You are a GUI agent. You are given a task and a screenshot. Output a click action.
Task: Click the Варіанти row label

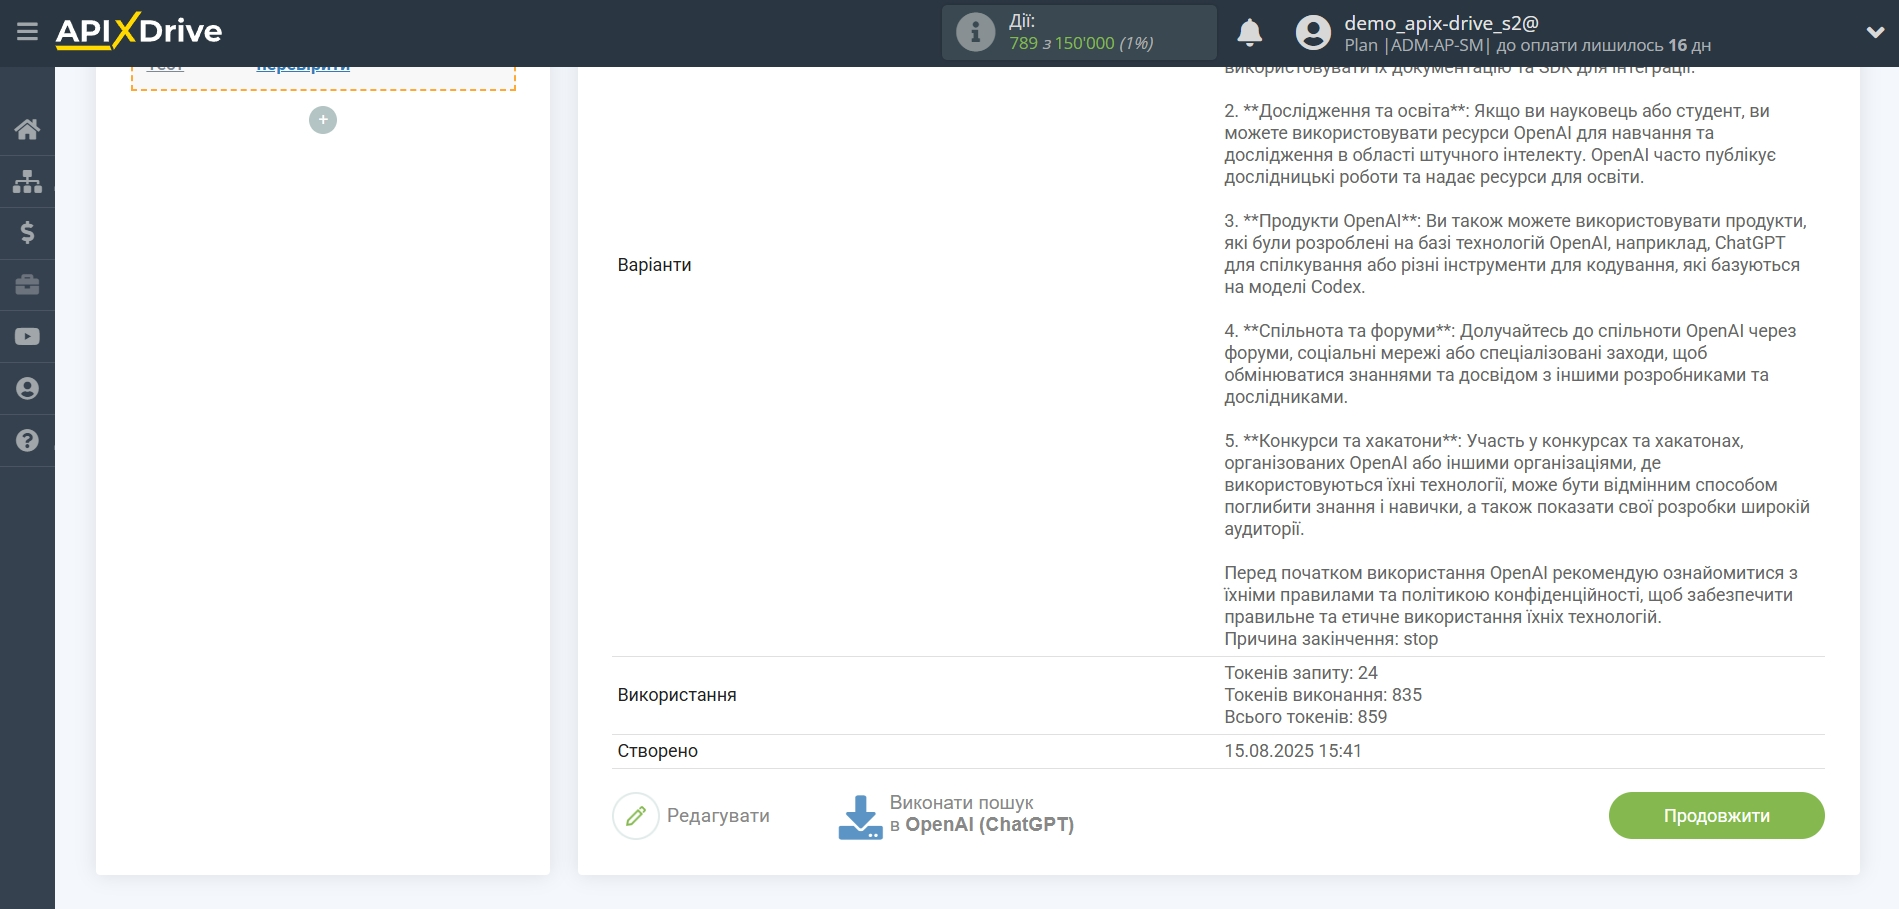(654, 265)
